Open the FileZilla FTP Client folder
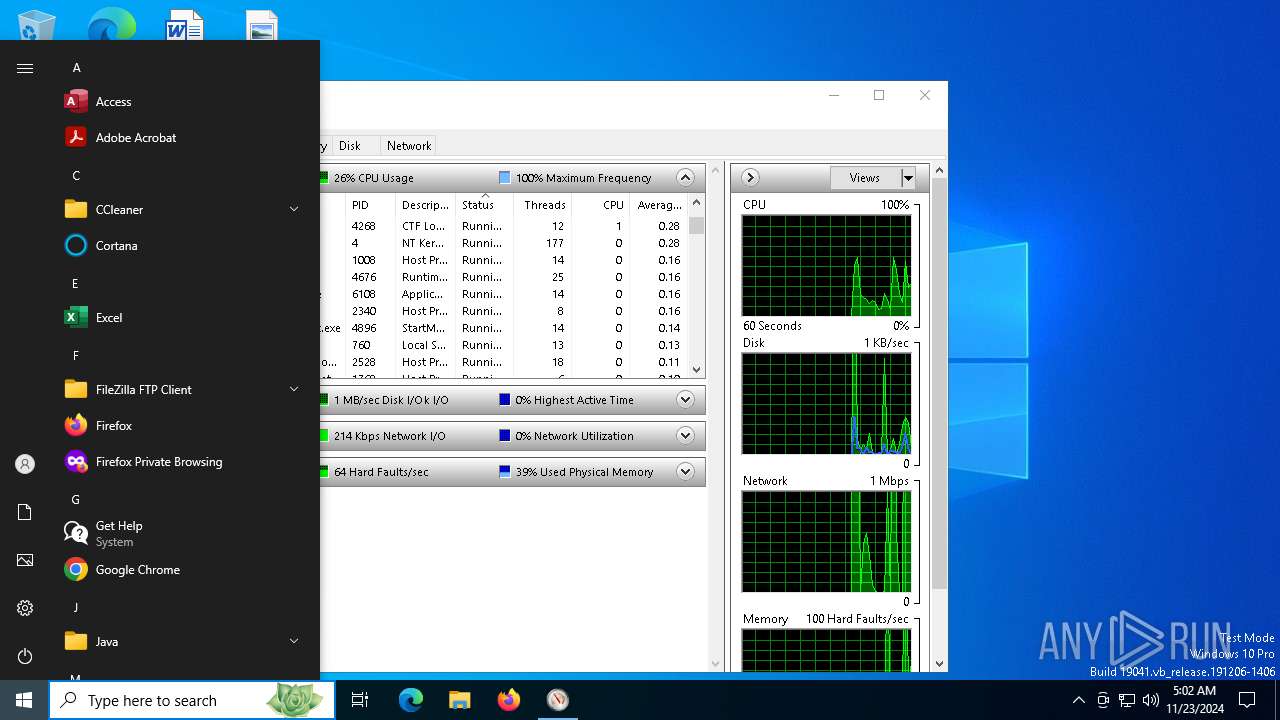1280x720 pixels. (x=180, y=390)
